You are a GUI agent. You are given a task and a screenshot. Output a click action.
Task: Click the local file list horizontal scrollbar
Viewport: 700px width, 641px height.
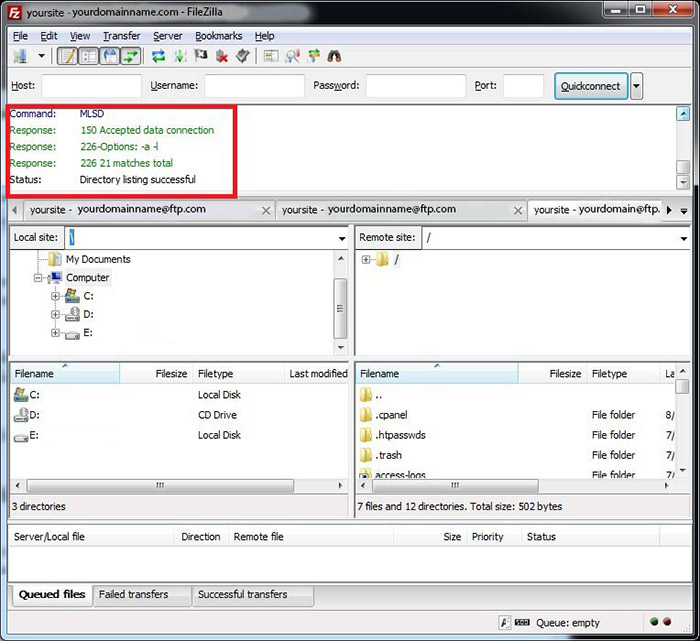(160, 486)
